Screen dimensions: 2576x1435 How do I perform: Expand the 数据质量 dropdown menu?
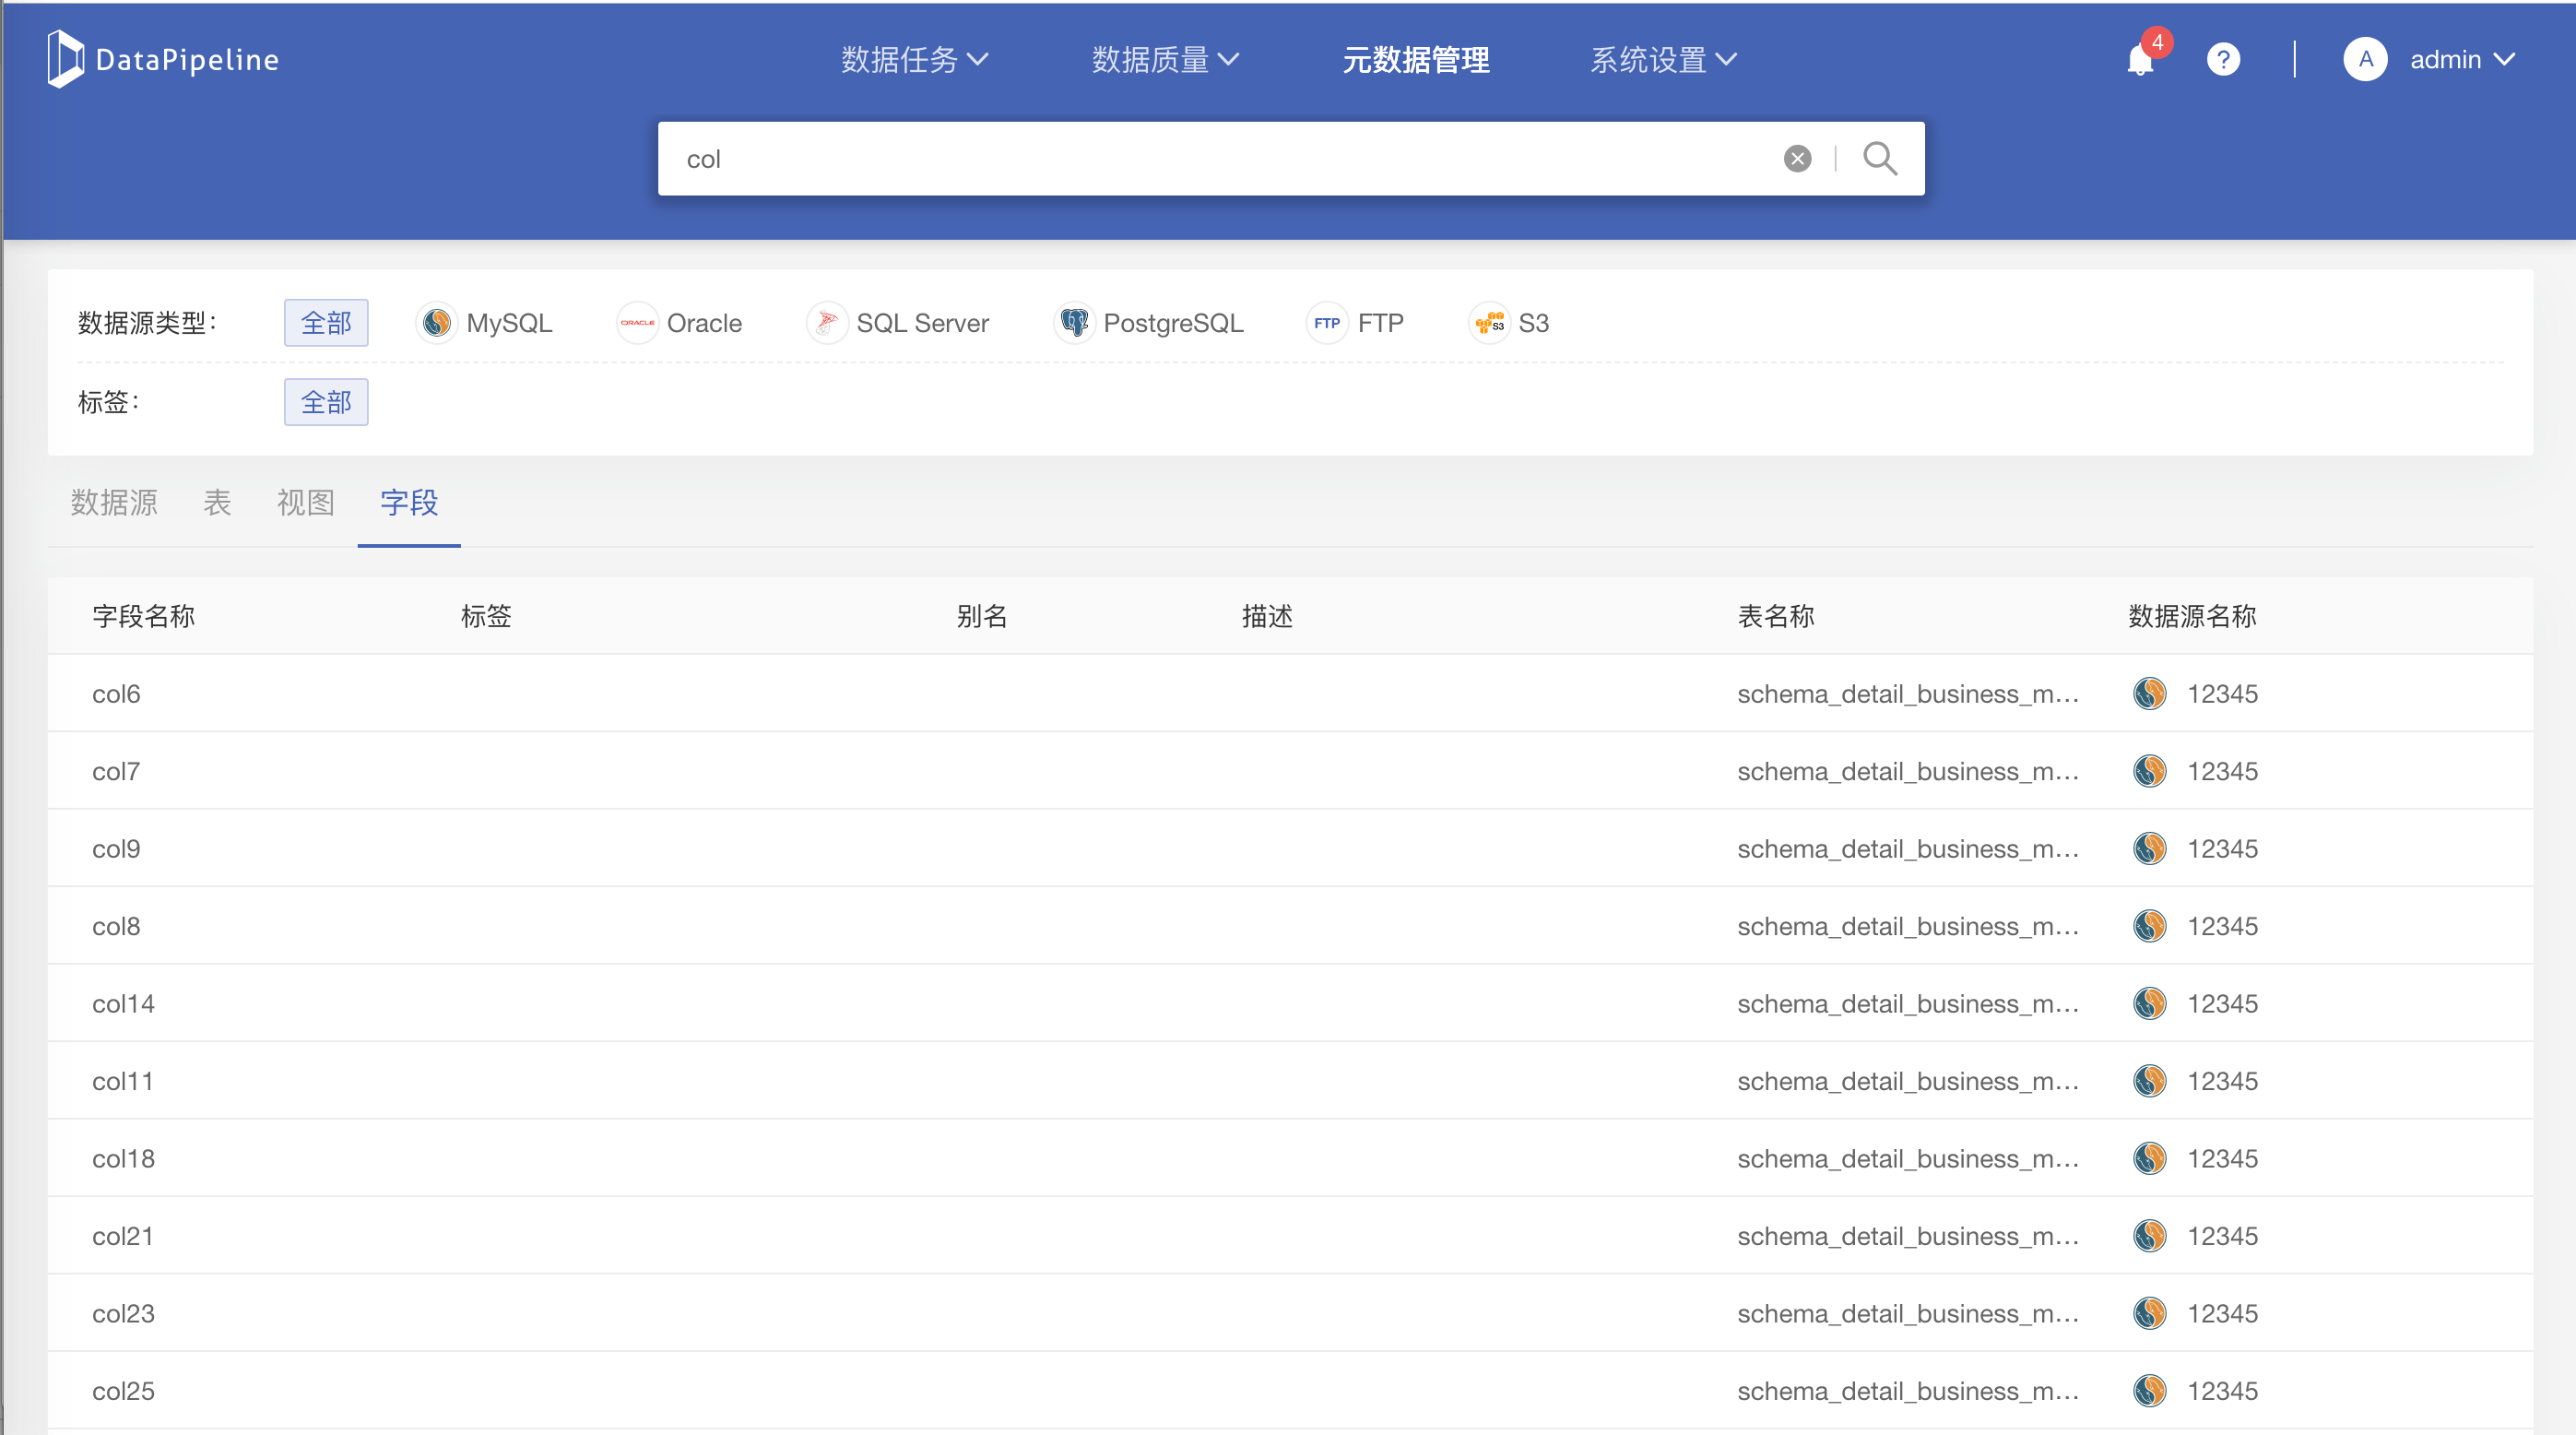pyautogui.click(x=1165, y=60)
